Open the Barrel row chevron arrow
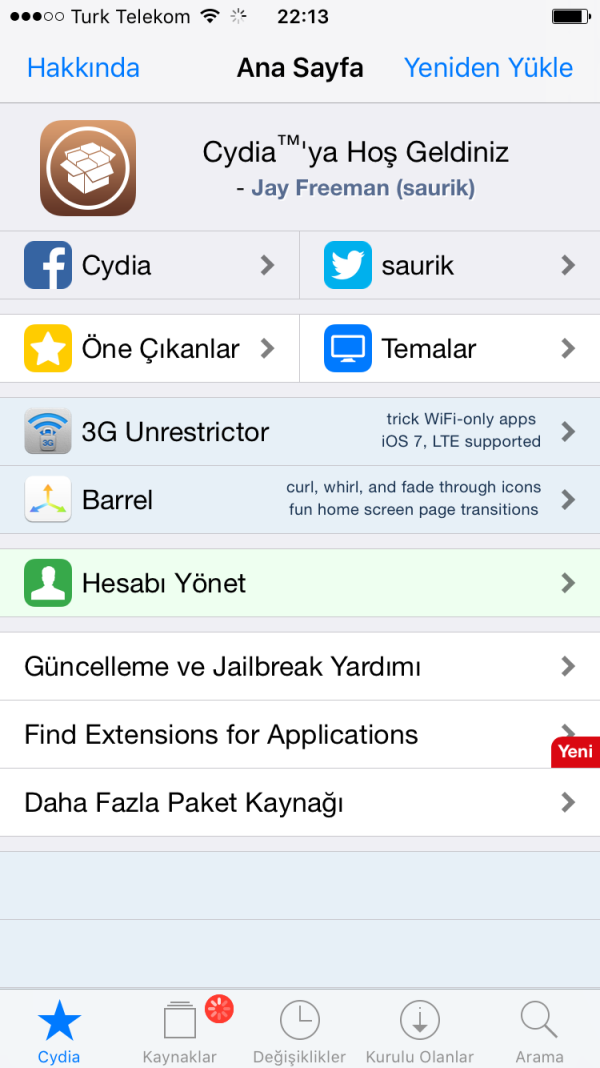Screen dimensions: 600x1068 tap(568, 499)
